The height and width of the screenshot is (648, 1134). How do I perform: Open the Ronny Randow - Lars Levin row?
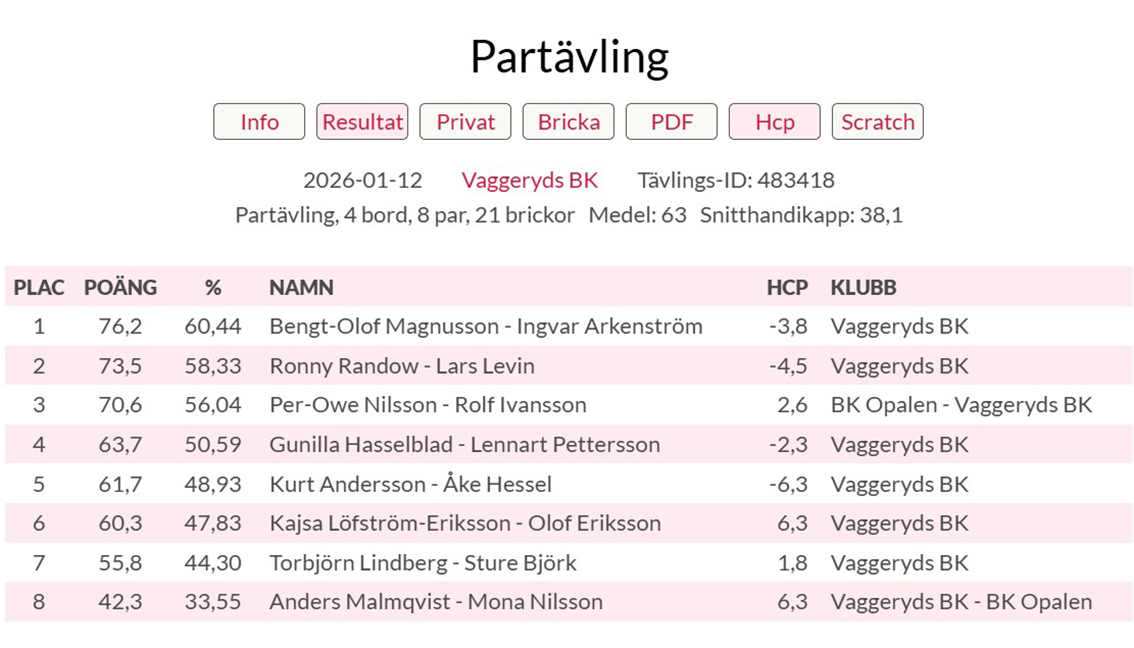tap(402, 366)
